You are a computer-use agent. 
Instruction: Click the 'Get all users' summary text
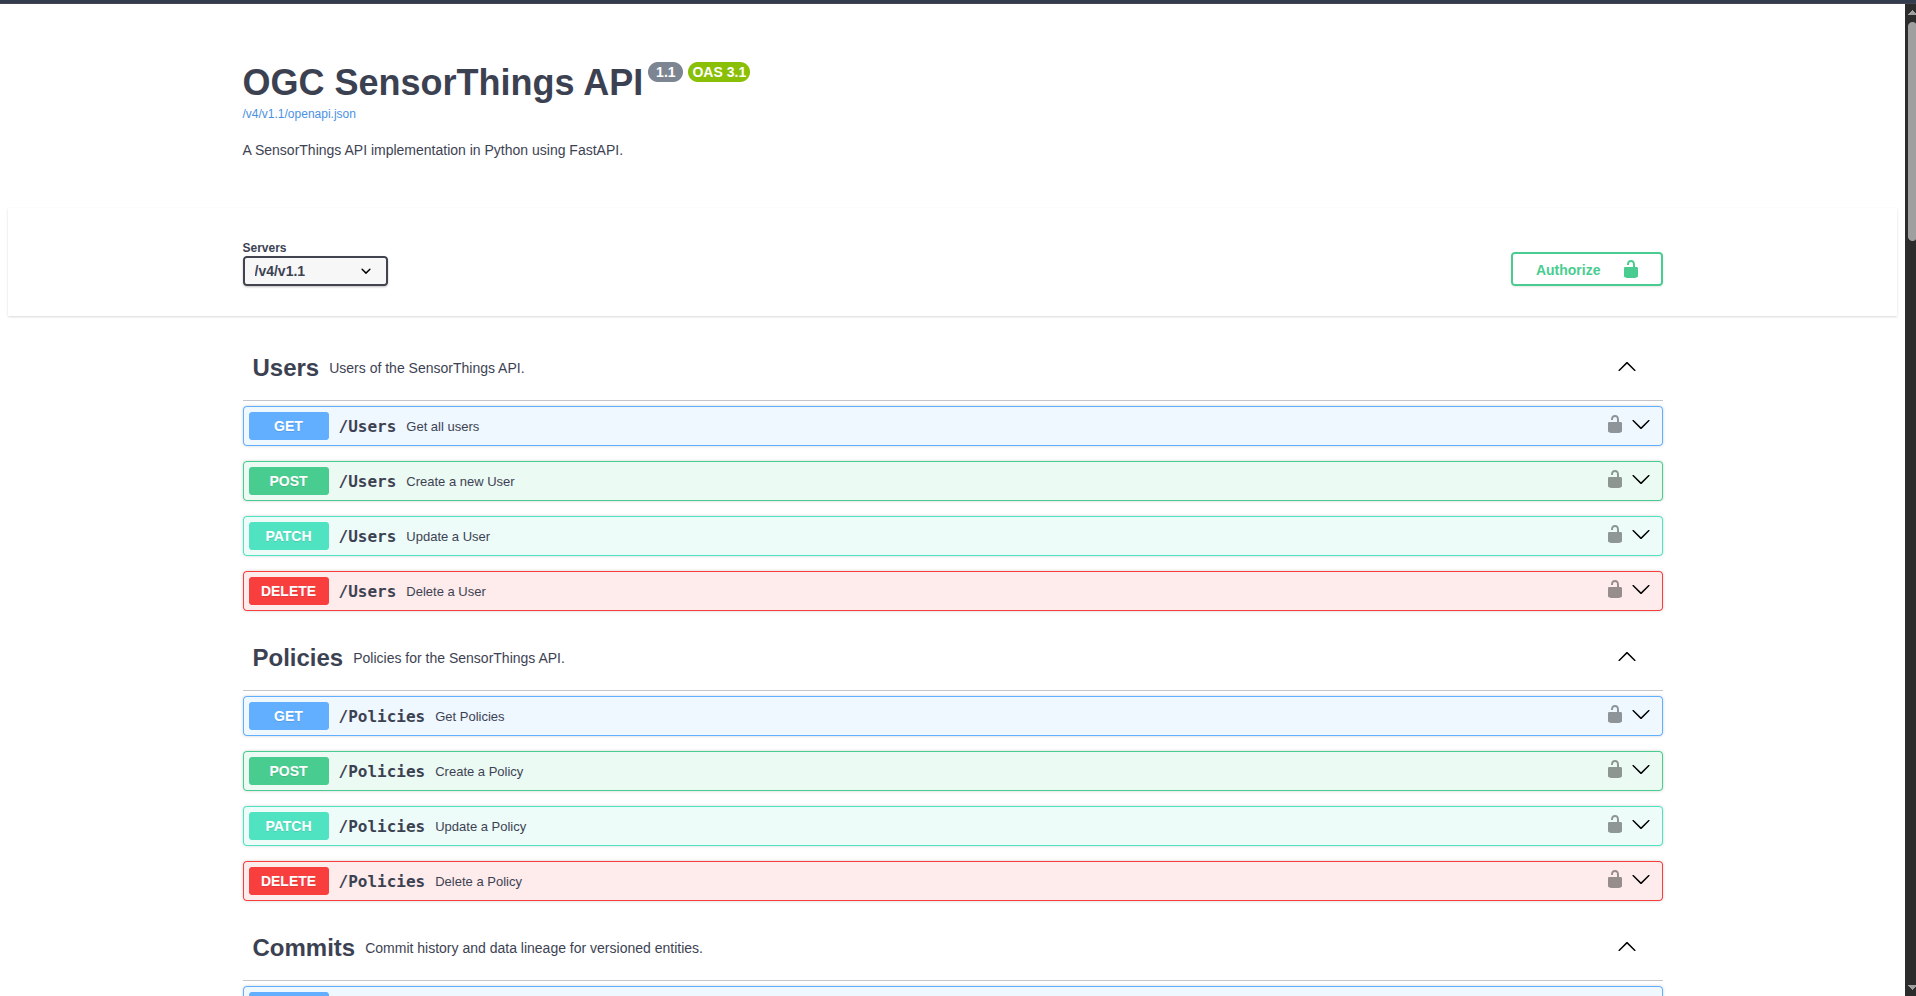pos(442,427)
